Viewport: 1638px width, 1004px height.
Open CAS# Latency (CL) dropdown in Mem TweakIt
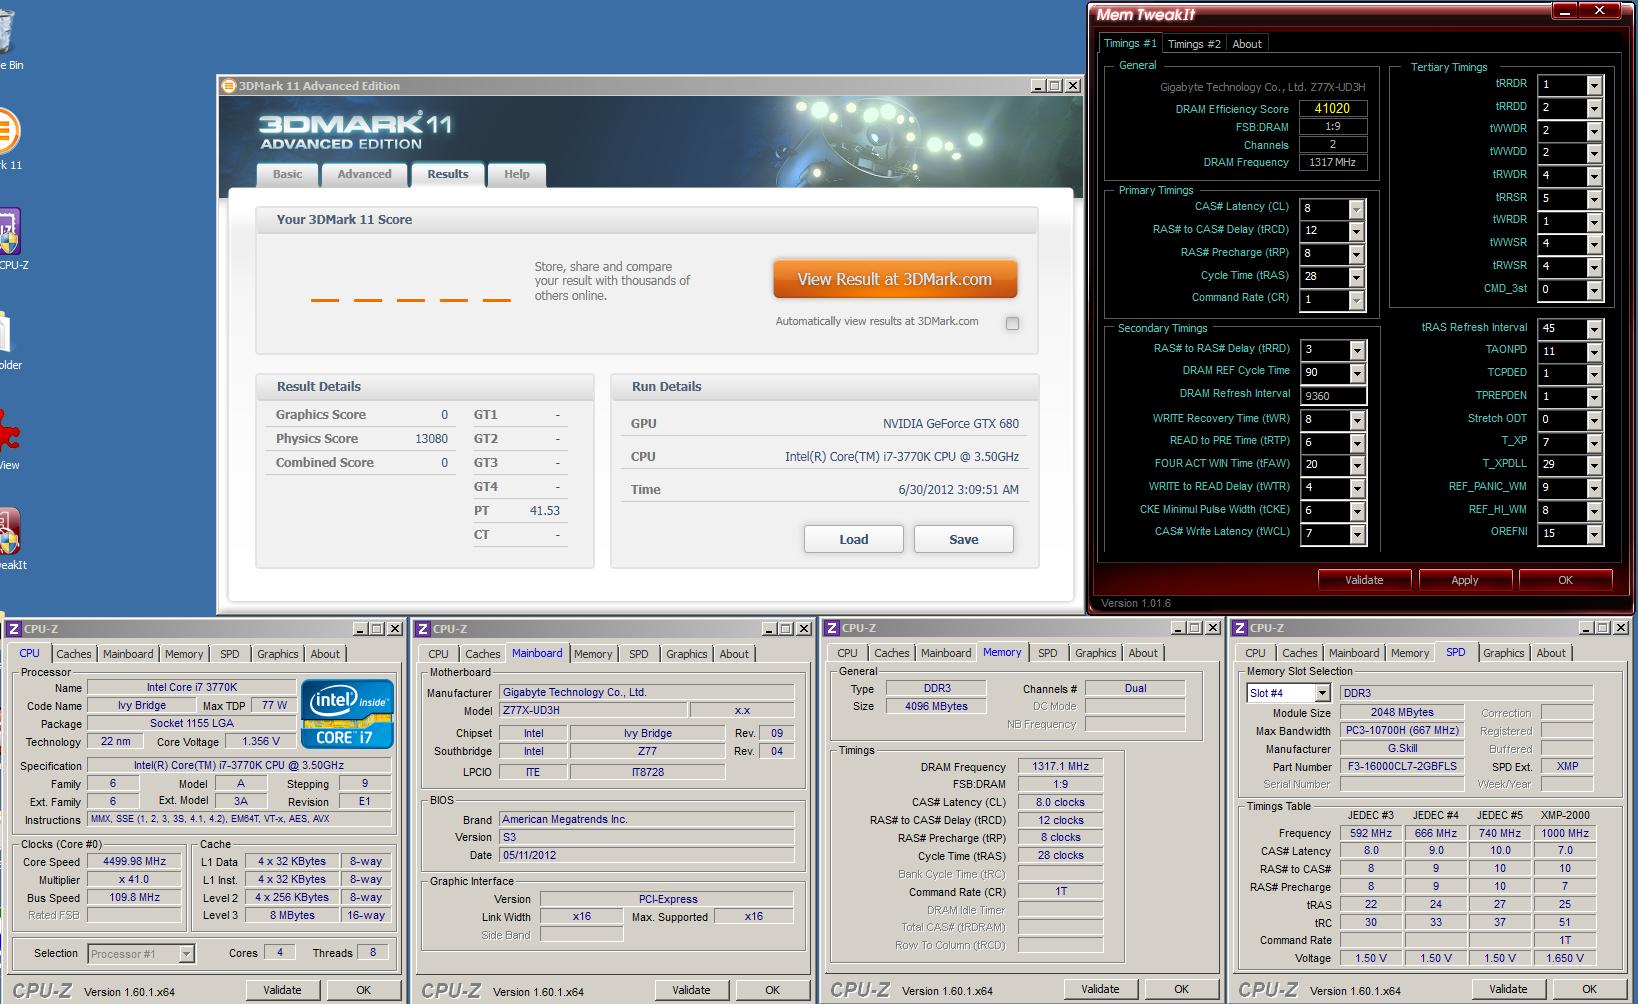pyautogui.click(x=1357, y=209)
